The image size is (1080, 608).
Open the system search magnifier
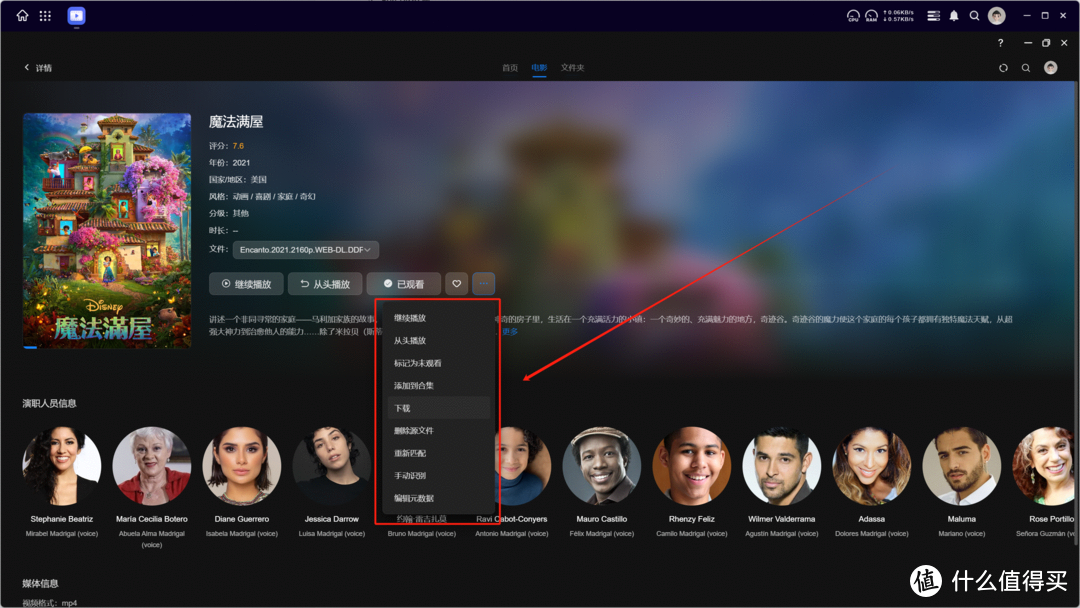pos(975,15)
